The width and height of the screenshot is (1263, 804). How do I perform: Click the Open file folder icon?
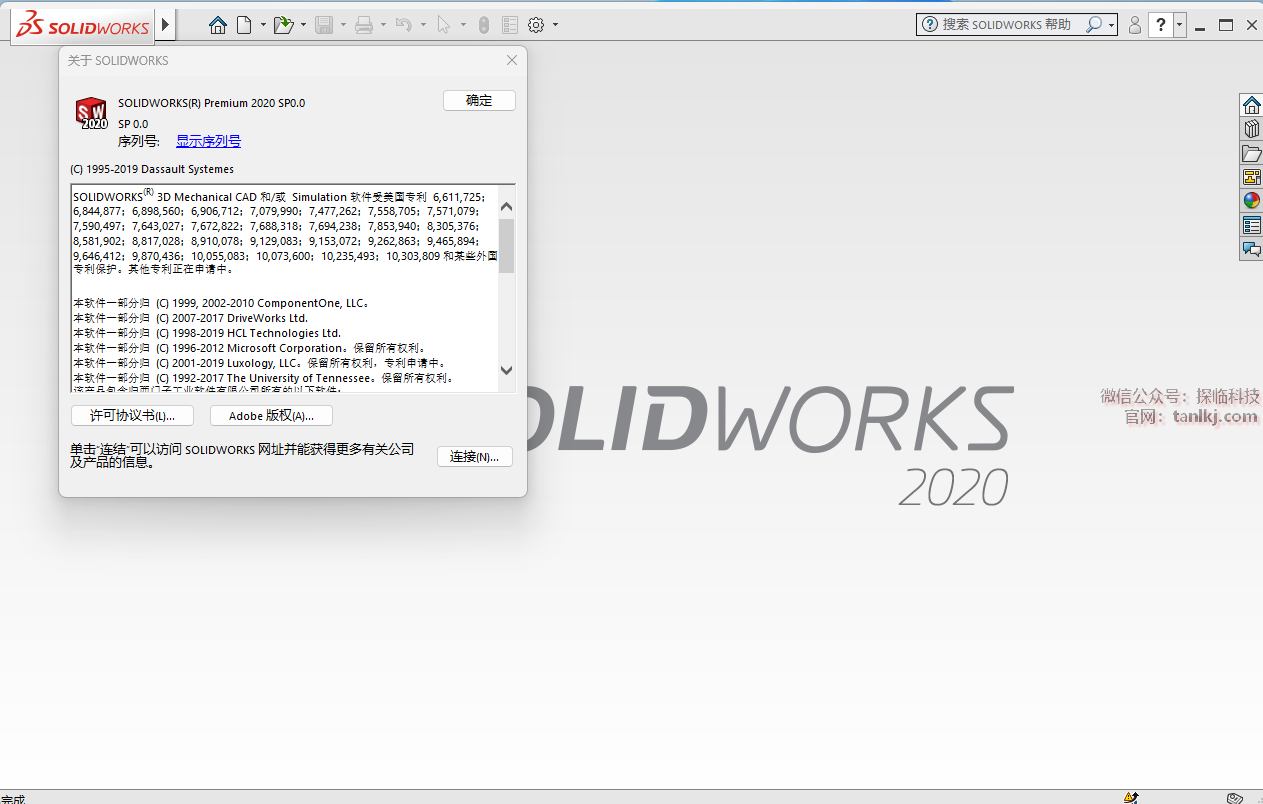[284, 25]
